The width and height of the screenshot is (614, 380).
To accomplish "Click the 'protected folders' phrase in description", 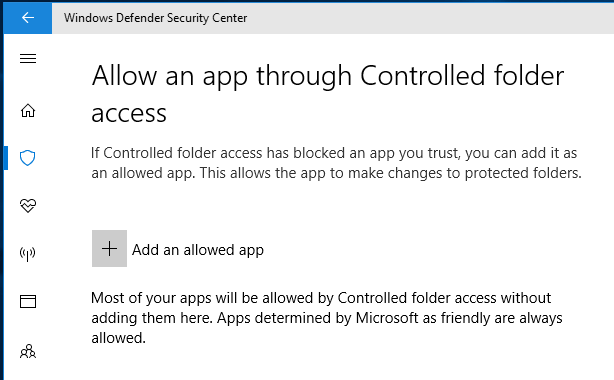I will coord(523,173).
